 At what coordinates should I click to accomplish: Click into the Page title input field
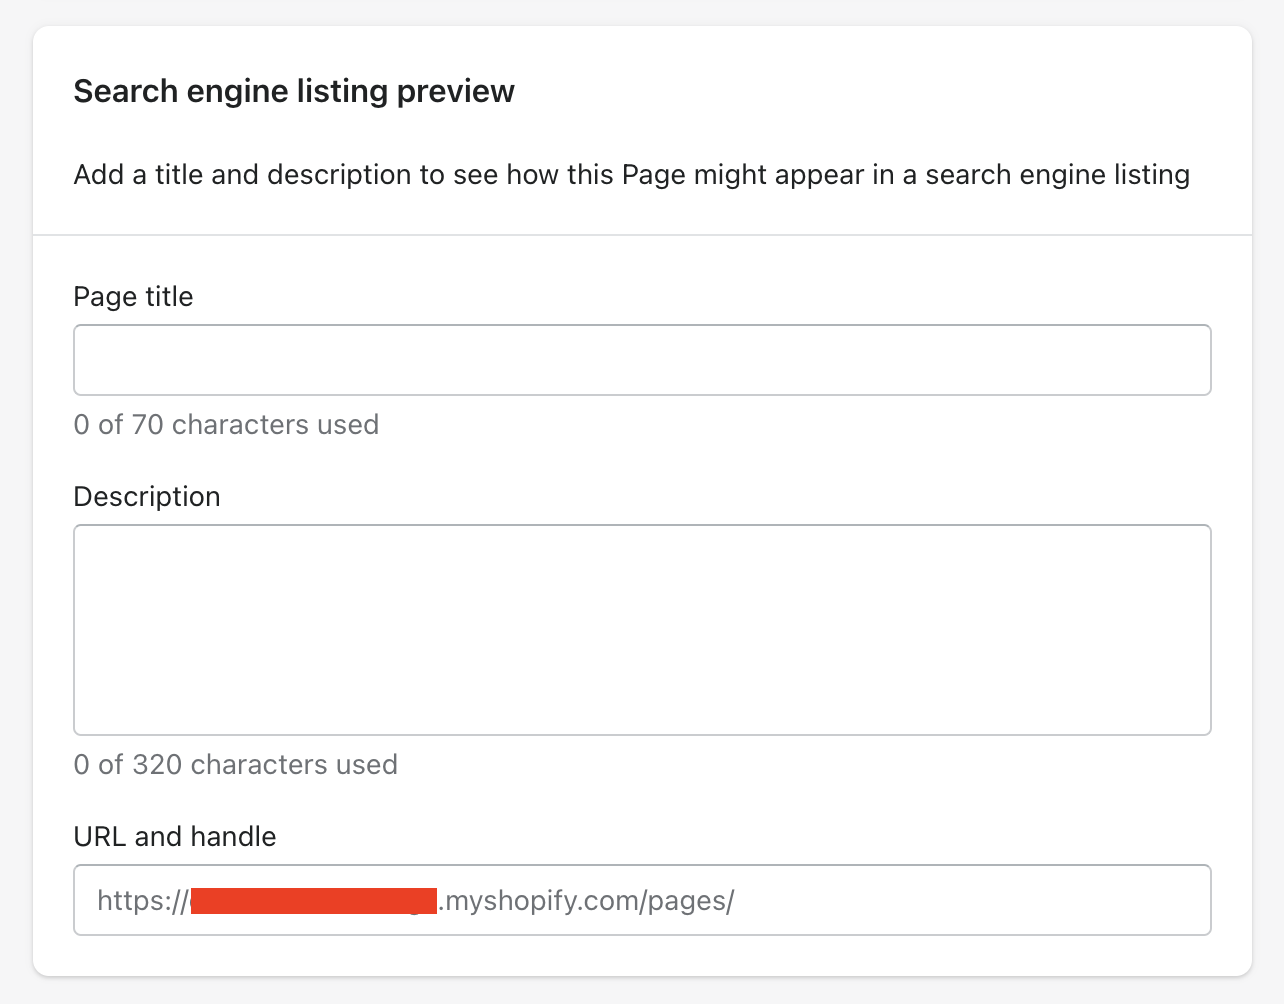[642, 360]
